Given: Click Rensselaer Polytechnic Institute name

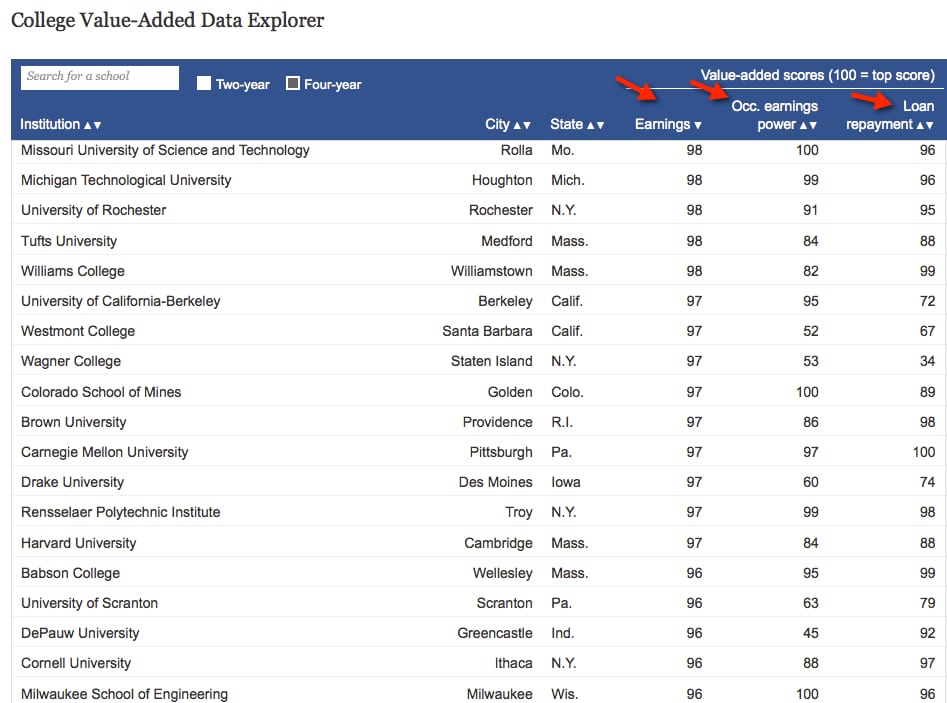Looking at the screenshot, I should [120, 512].
